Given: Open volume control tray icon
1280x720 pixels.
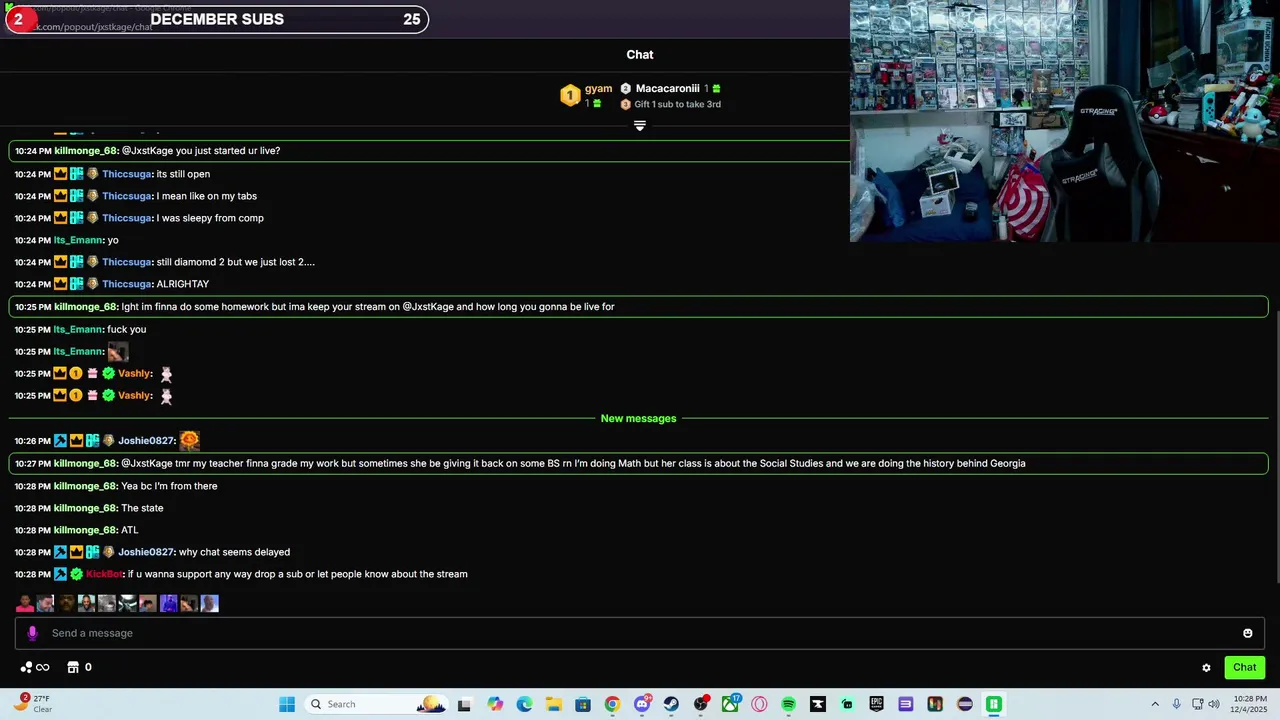Looking at the screenshot, I should 1214,704.
